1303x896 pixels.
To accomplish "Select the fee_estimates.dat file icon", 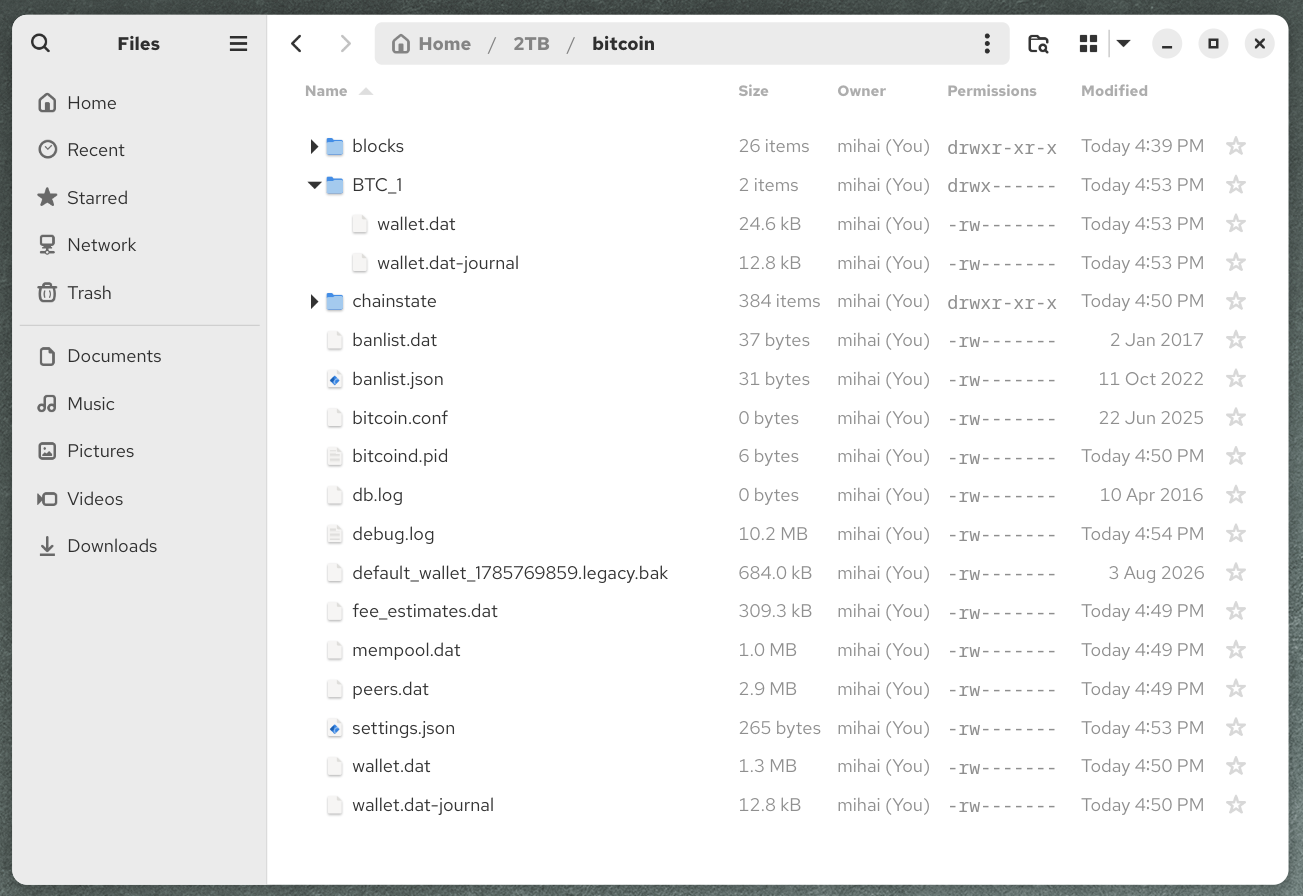I will coord(335,611).
